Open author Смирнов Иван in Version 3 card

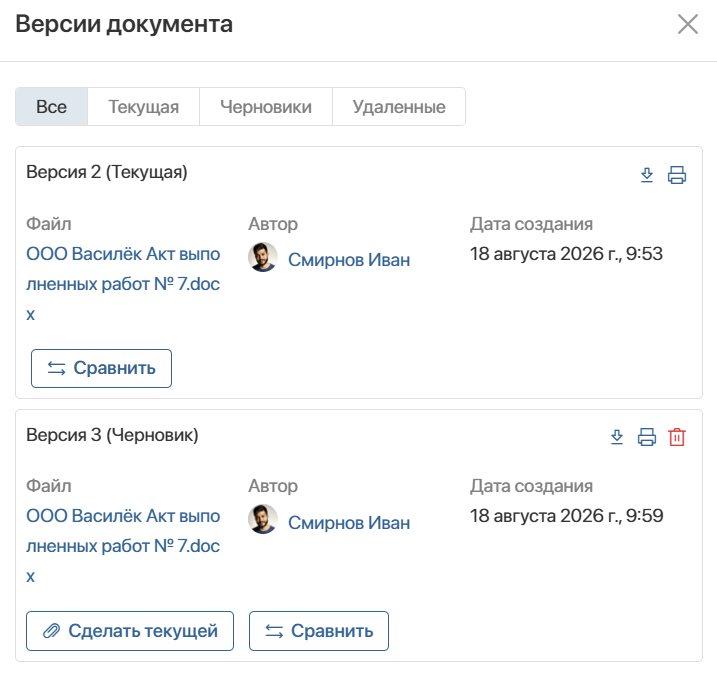click(x=349, y=523)
